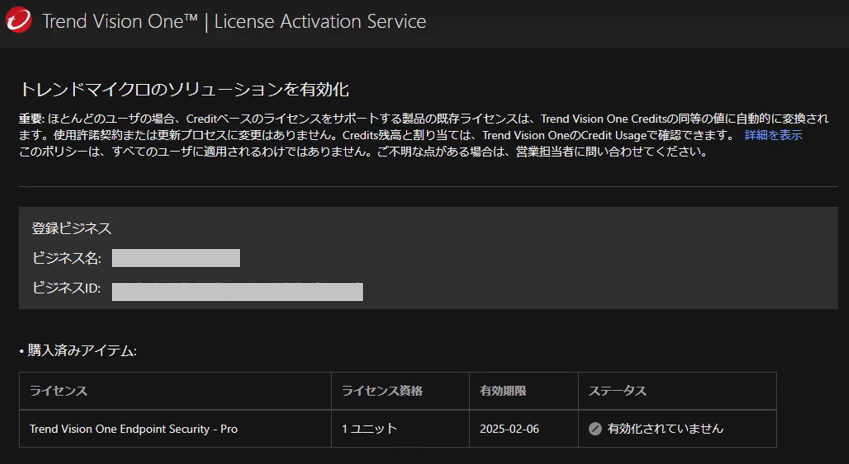Click the ステータス column header
This screenshot has height=464, width=849.
click(618, 391)
